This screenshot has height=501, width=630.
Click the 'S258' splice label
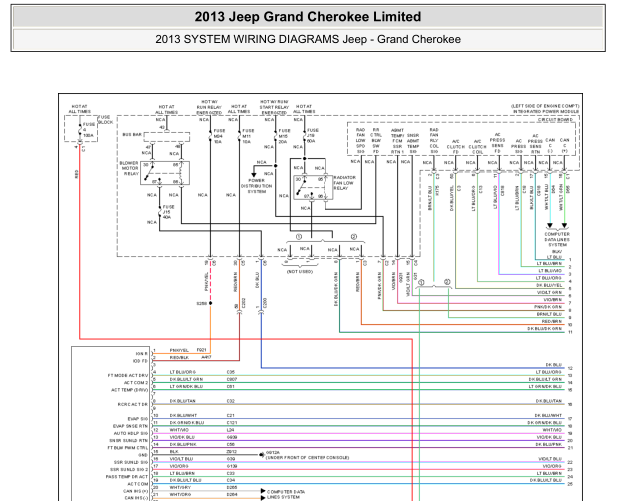[201, 303]
